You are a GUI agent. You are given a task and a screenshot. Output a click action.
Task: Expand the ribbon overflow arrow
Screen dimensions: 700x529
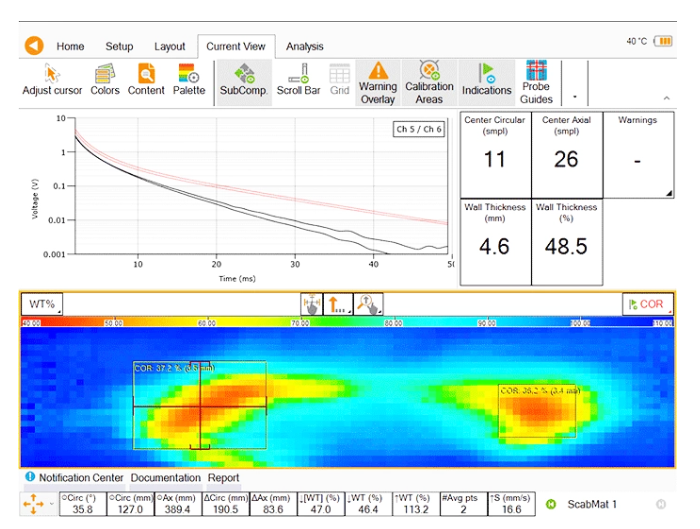tap(574, 98)
